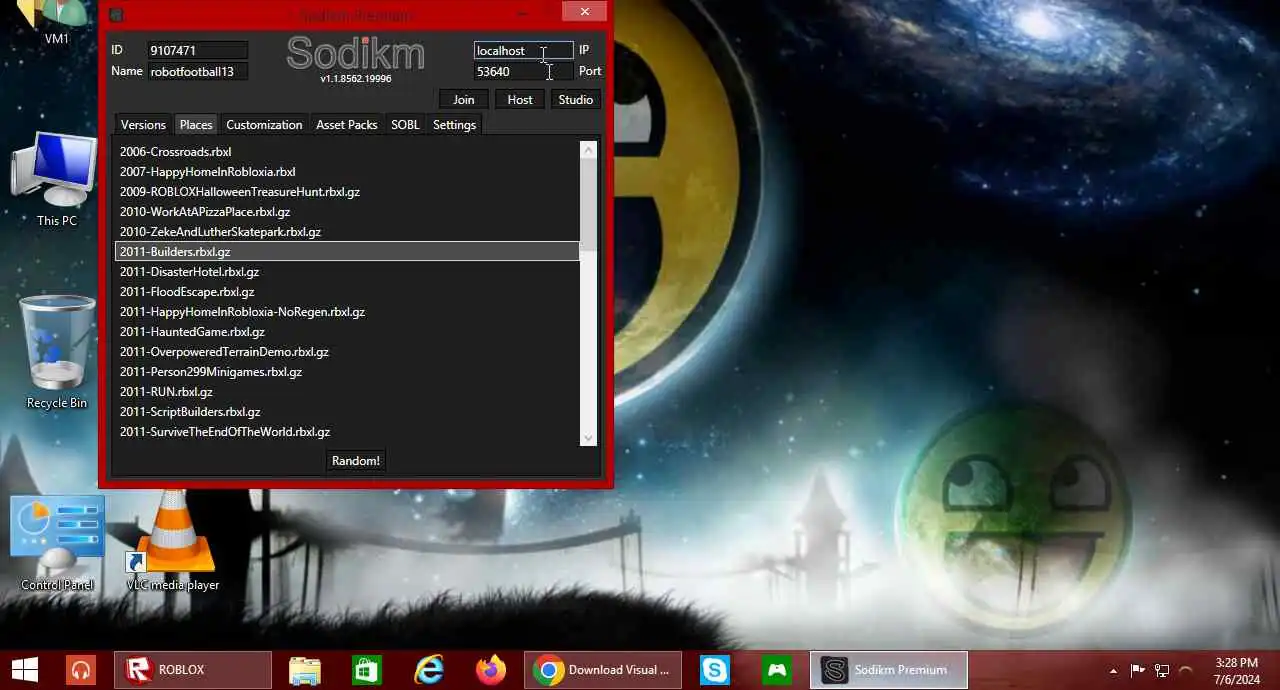Open File Explorer from the taskbar

[305, 670]
